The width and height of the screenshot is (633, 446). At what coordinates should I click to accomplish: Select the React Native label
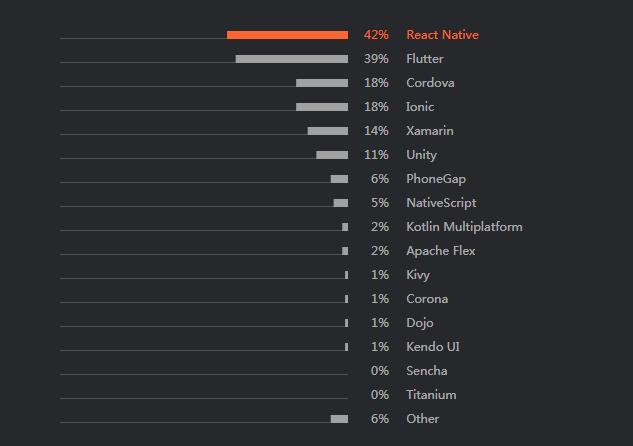[x=442, y=35]
